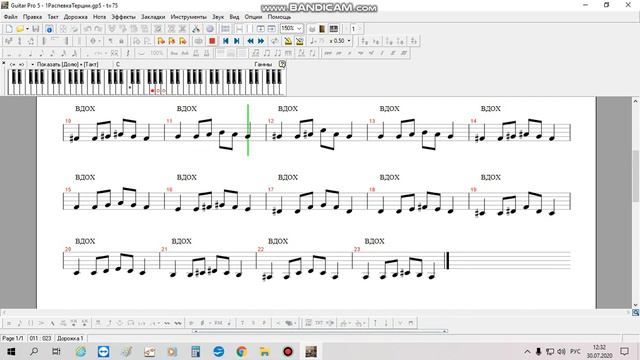Create a new file with the New document icon
This screenshot has height=360, width=640.
point(9,29)
